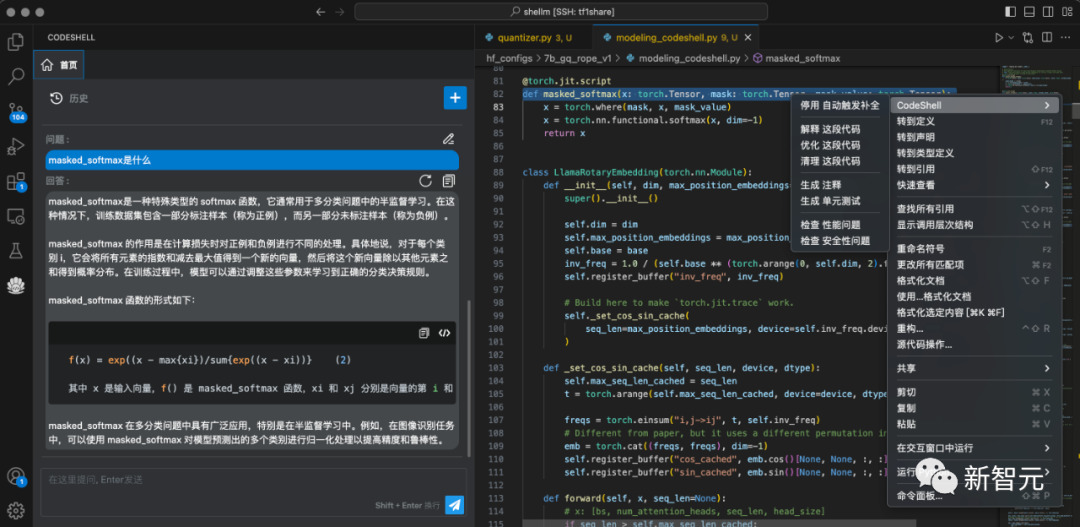Click the blue plus new-chat button
Viewport: 1080px width, 527px height.
[455, 98]
